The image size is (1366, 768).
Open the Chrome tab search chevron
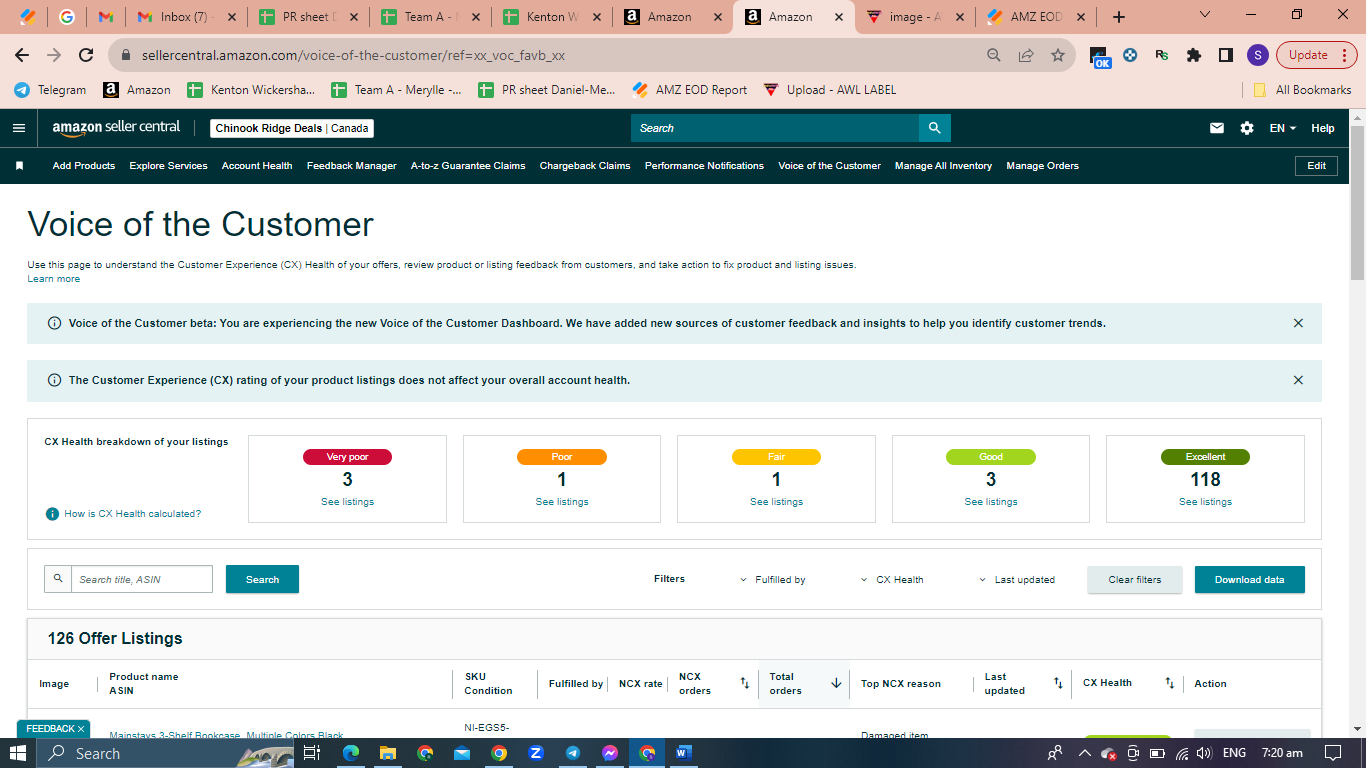[1204, 15]
